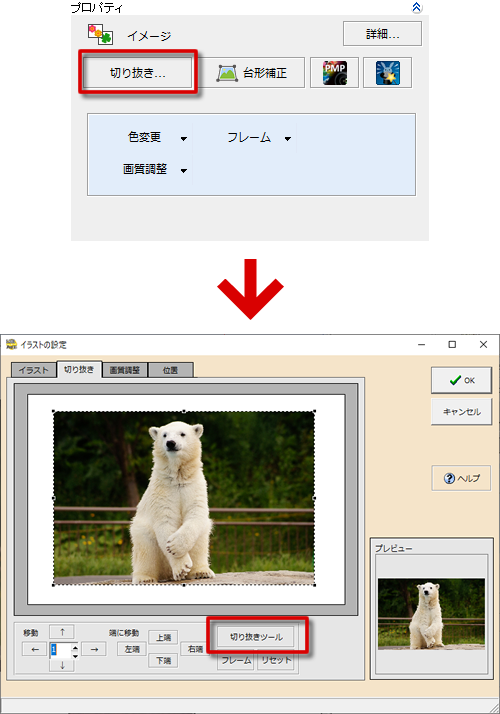The width and height of the screenshot is (500, 714).
Task: Open the PMP photo editor icon
Action: click(335, 73)
